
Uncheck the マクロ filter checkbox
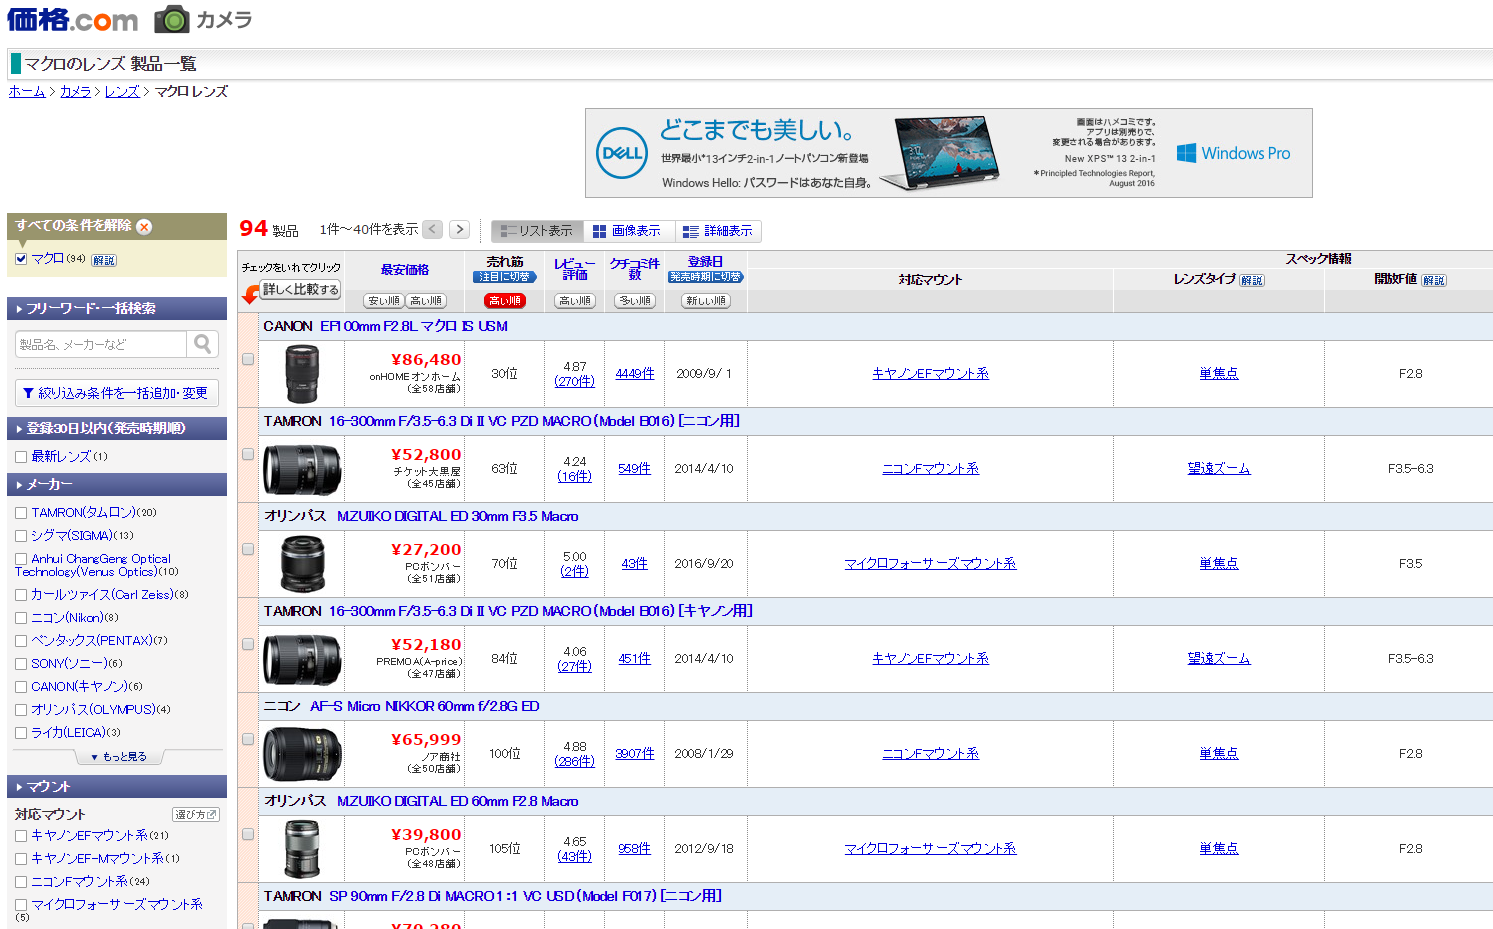point(21,259)
